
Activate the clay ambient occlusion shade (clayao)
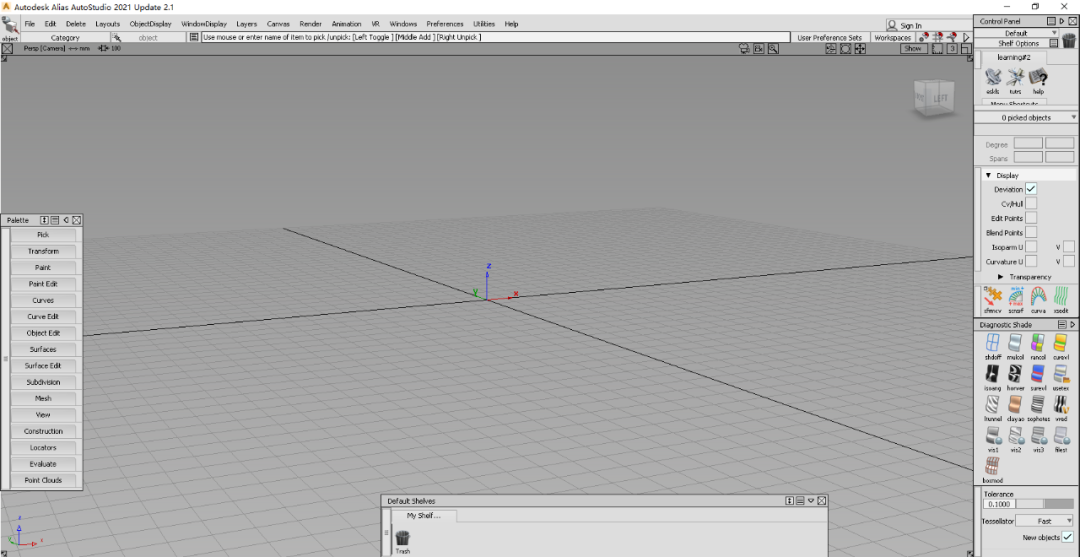[x=1015, y=406]
